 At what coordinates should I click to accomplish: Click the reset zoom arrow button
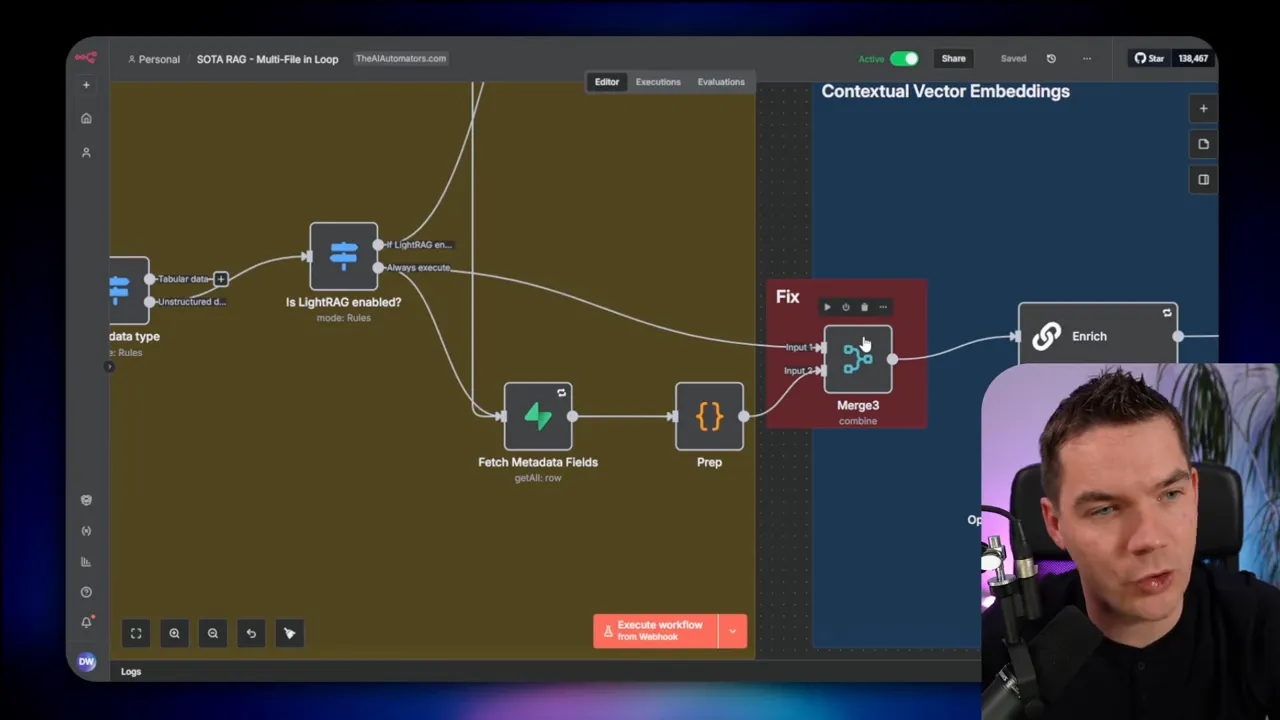pyautogui.click(x=251, y=633)
